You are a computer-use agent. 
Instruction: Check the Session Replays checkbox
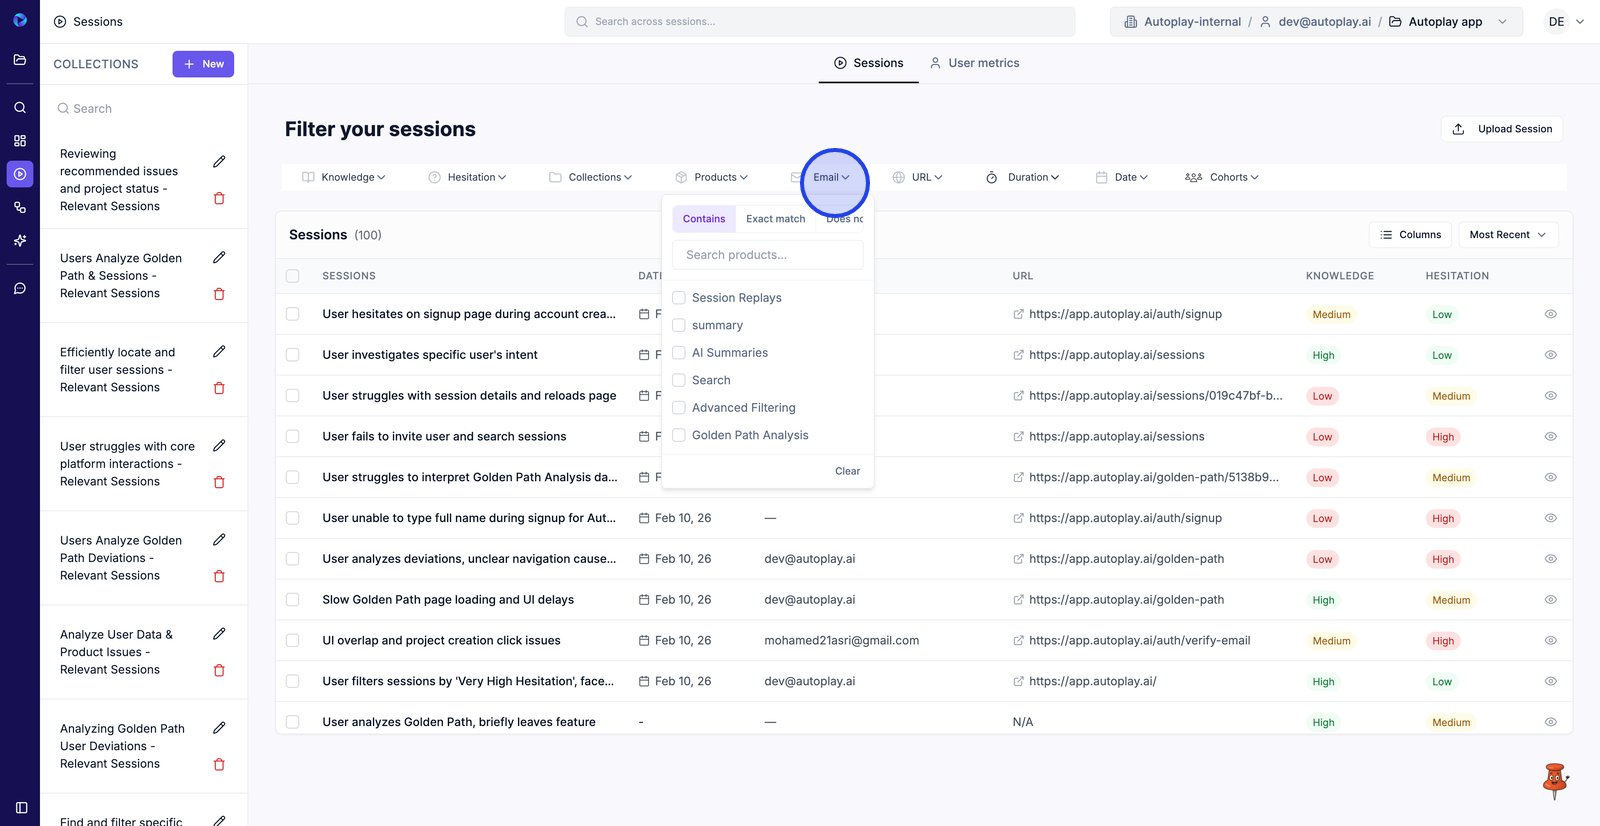(x=679, y=298)
